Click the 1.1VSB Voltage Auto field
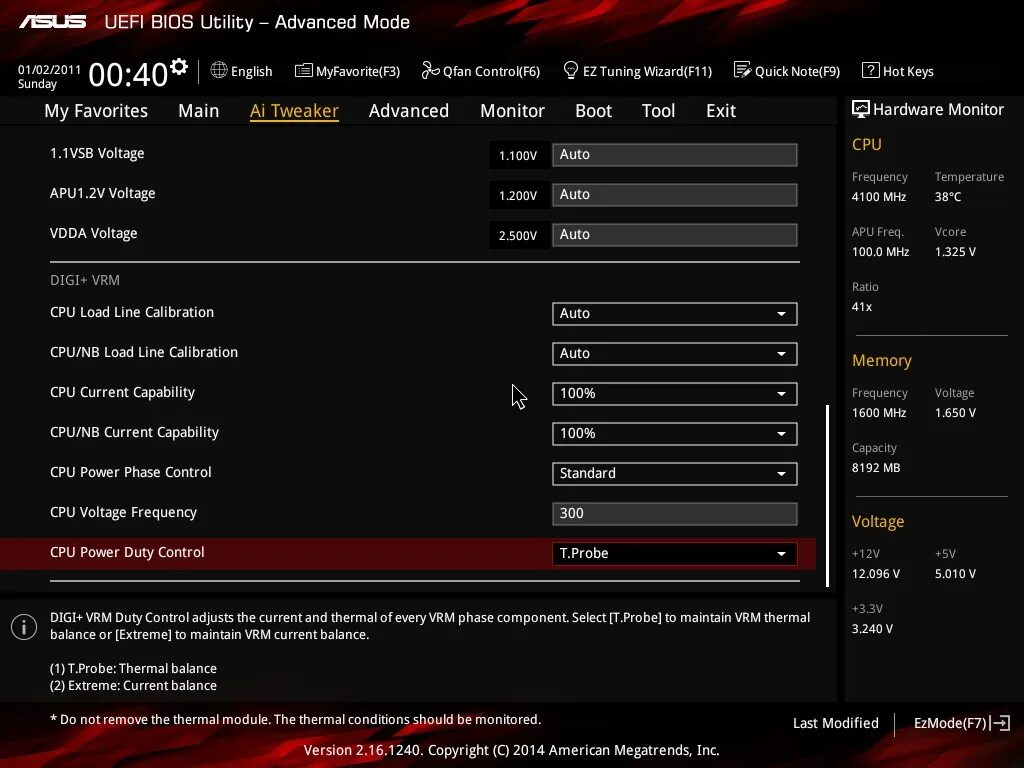The image size is (1024, 768). [x=675, y=155]
